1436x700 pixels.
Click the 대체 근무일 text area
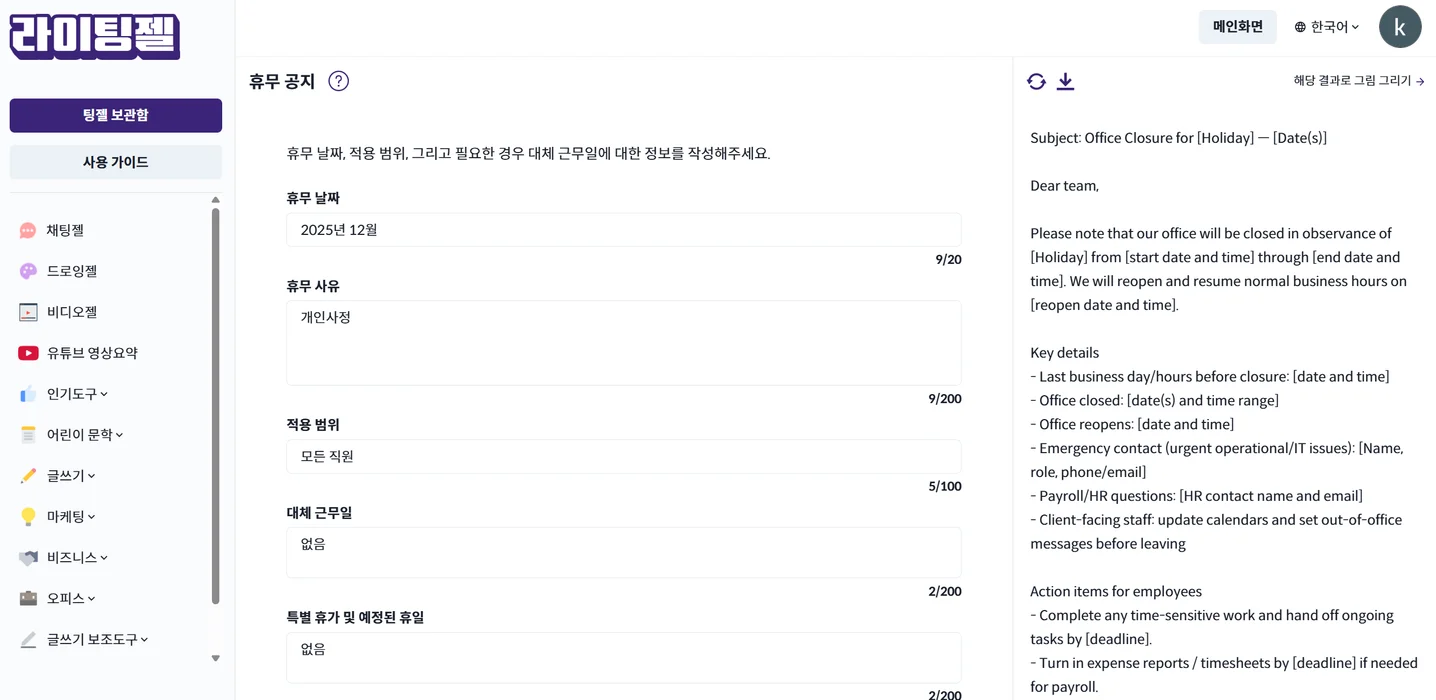pyautogui.click(x=623, y=553)
